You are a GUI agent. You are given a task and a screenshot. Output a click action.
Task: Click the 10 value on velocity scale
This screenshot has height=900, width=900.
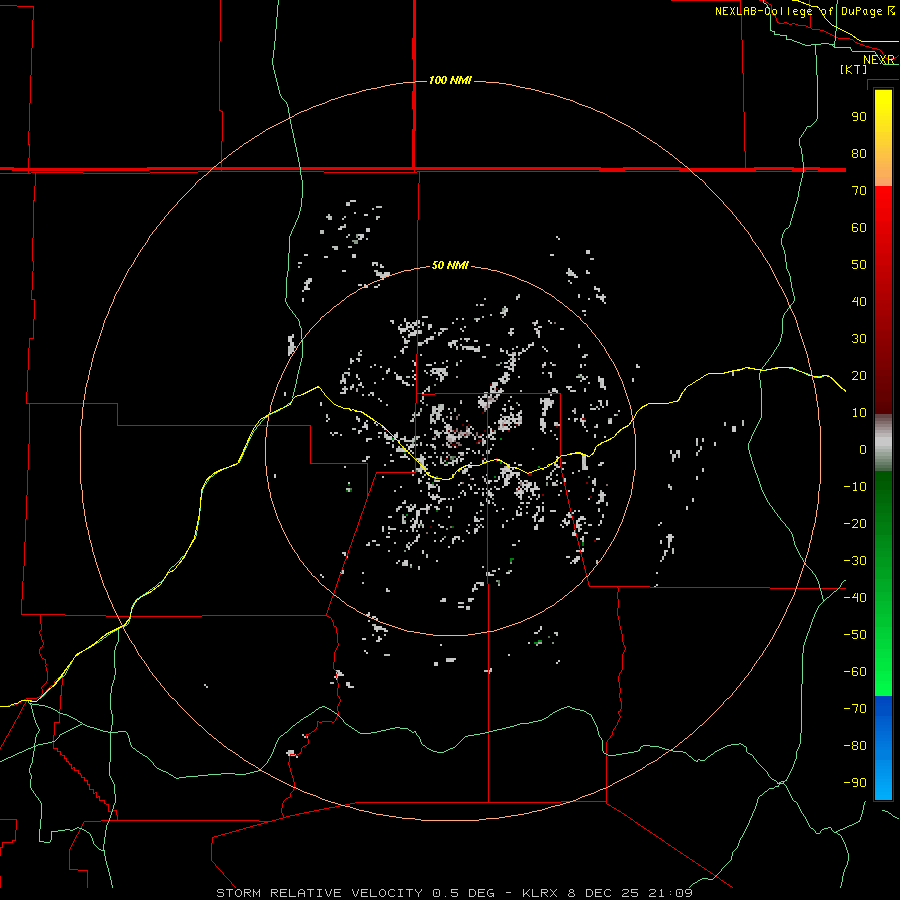(859, 413)
